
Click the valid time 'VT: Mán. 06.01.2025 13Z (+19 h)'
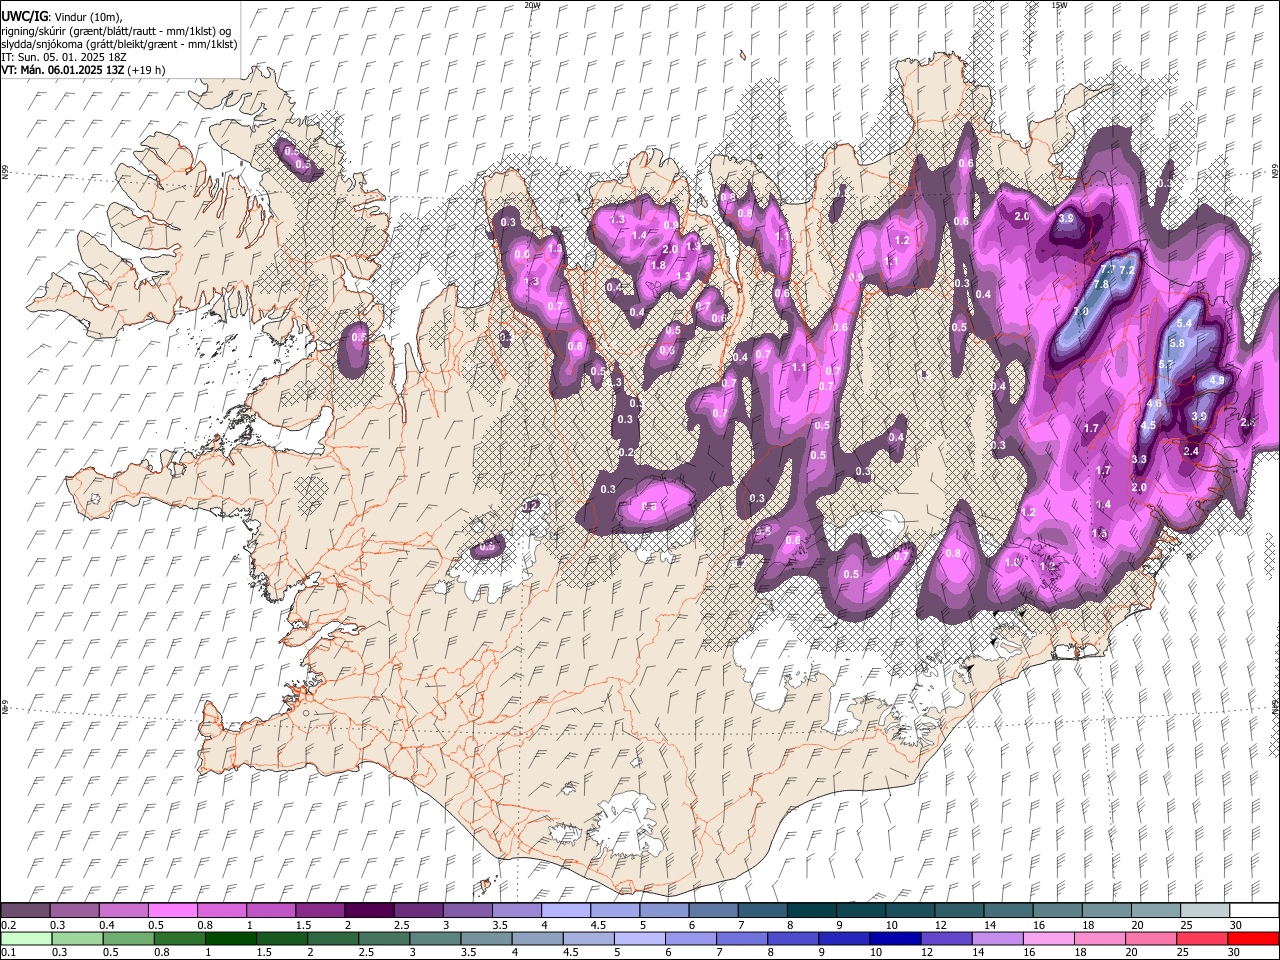click(x=83, y=70)
